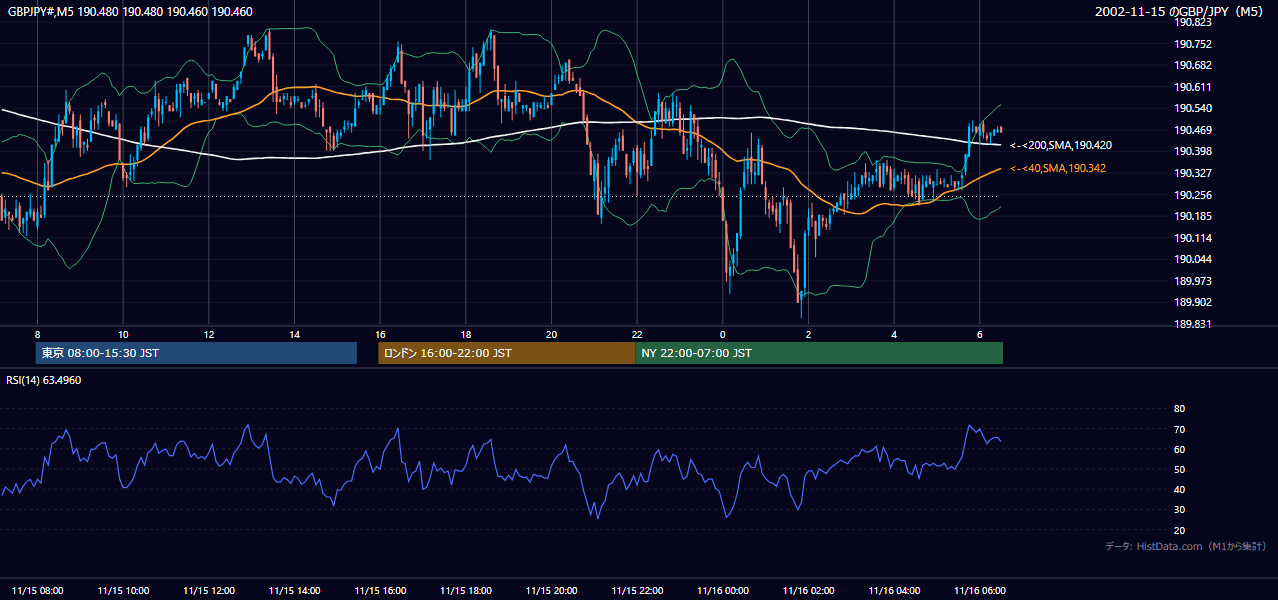Click hour tick 16 under price chart
Viewport: 1278px width, 600px height.
tap(380, 334)
